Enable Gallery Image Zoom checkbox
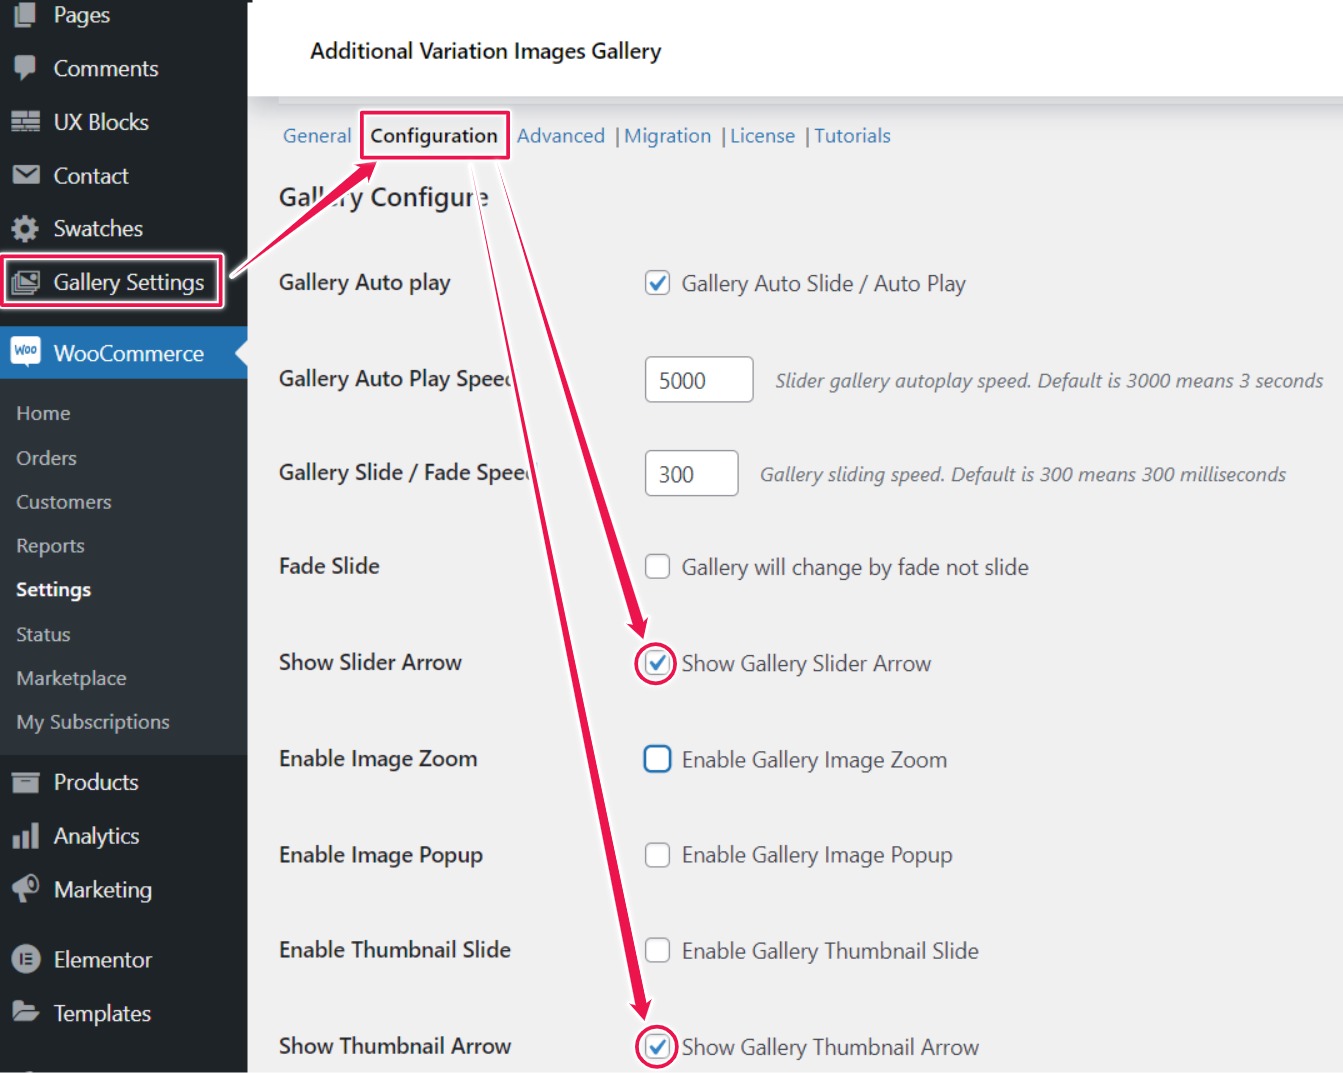 [x=657, y=759]
